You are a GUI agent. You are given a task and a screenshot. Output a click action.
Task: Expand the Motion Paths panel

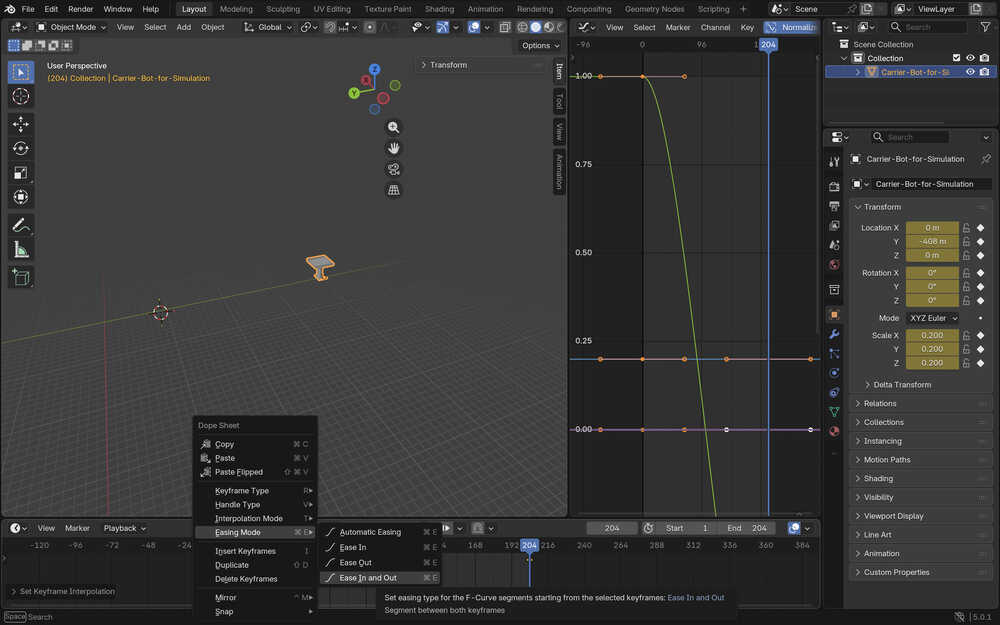coord(886,460)
